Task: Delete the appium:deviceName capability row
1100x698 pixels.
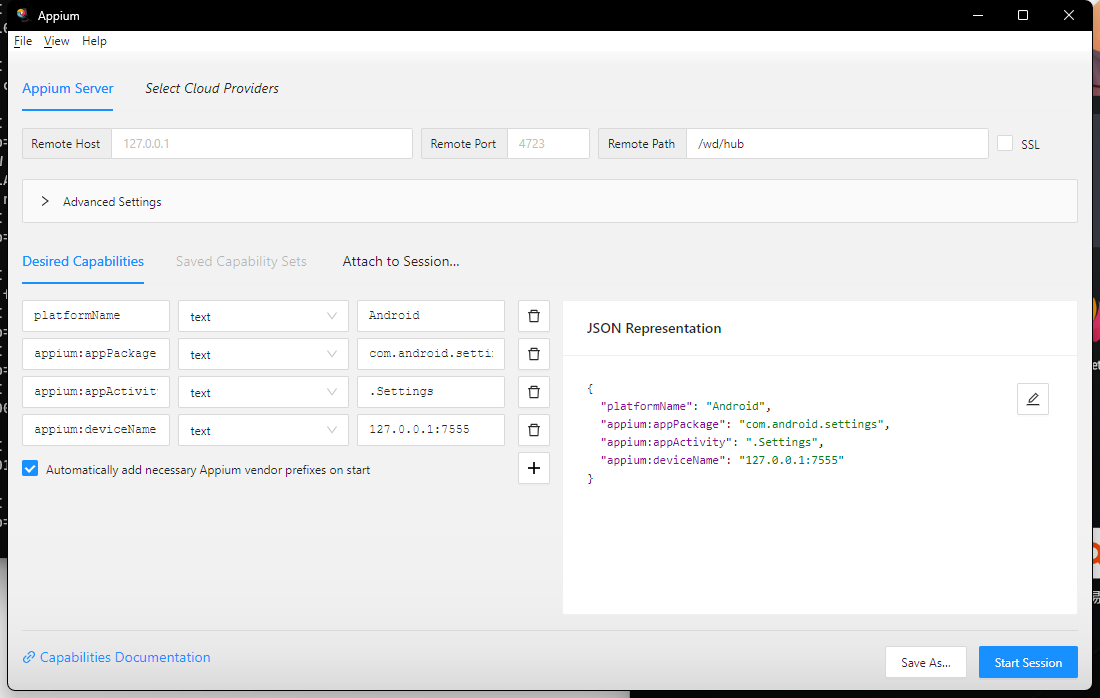Action: pyautogui.click(x=534, y=429)
